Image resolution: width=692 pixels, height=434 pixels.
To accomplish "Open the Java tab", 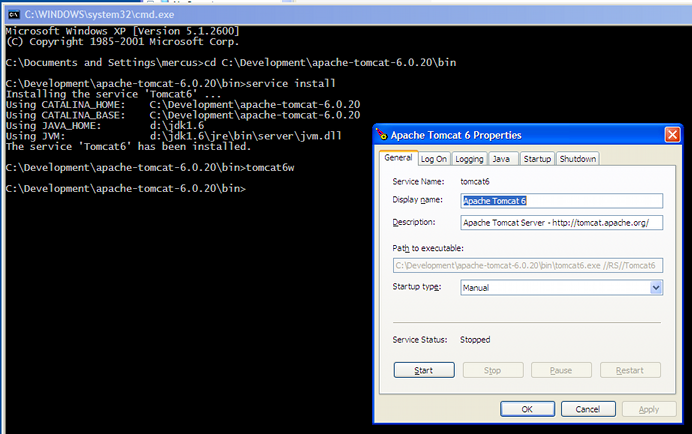I will tap(503, 159).
